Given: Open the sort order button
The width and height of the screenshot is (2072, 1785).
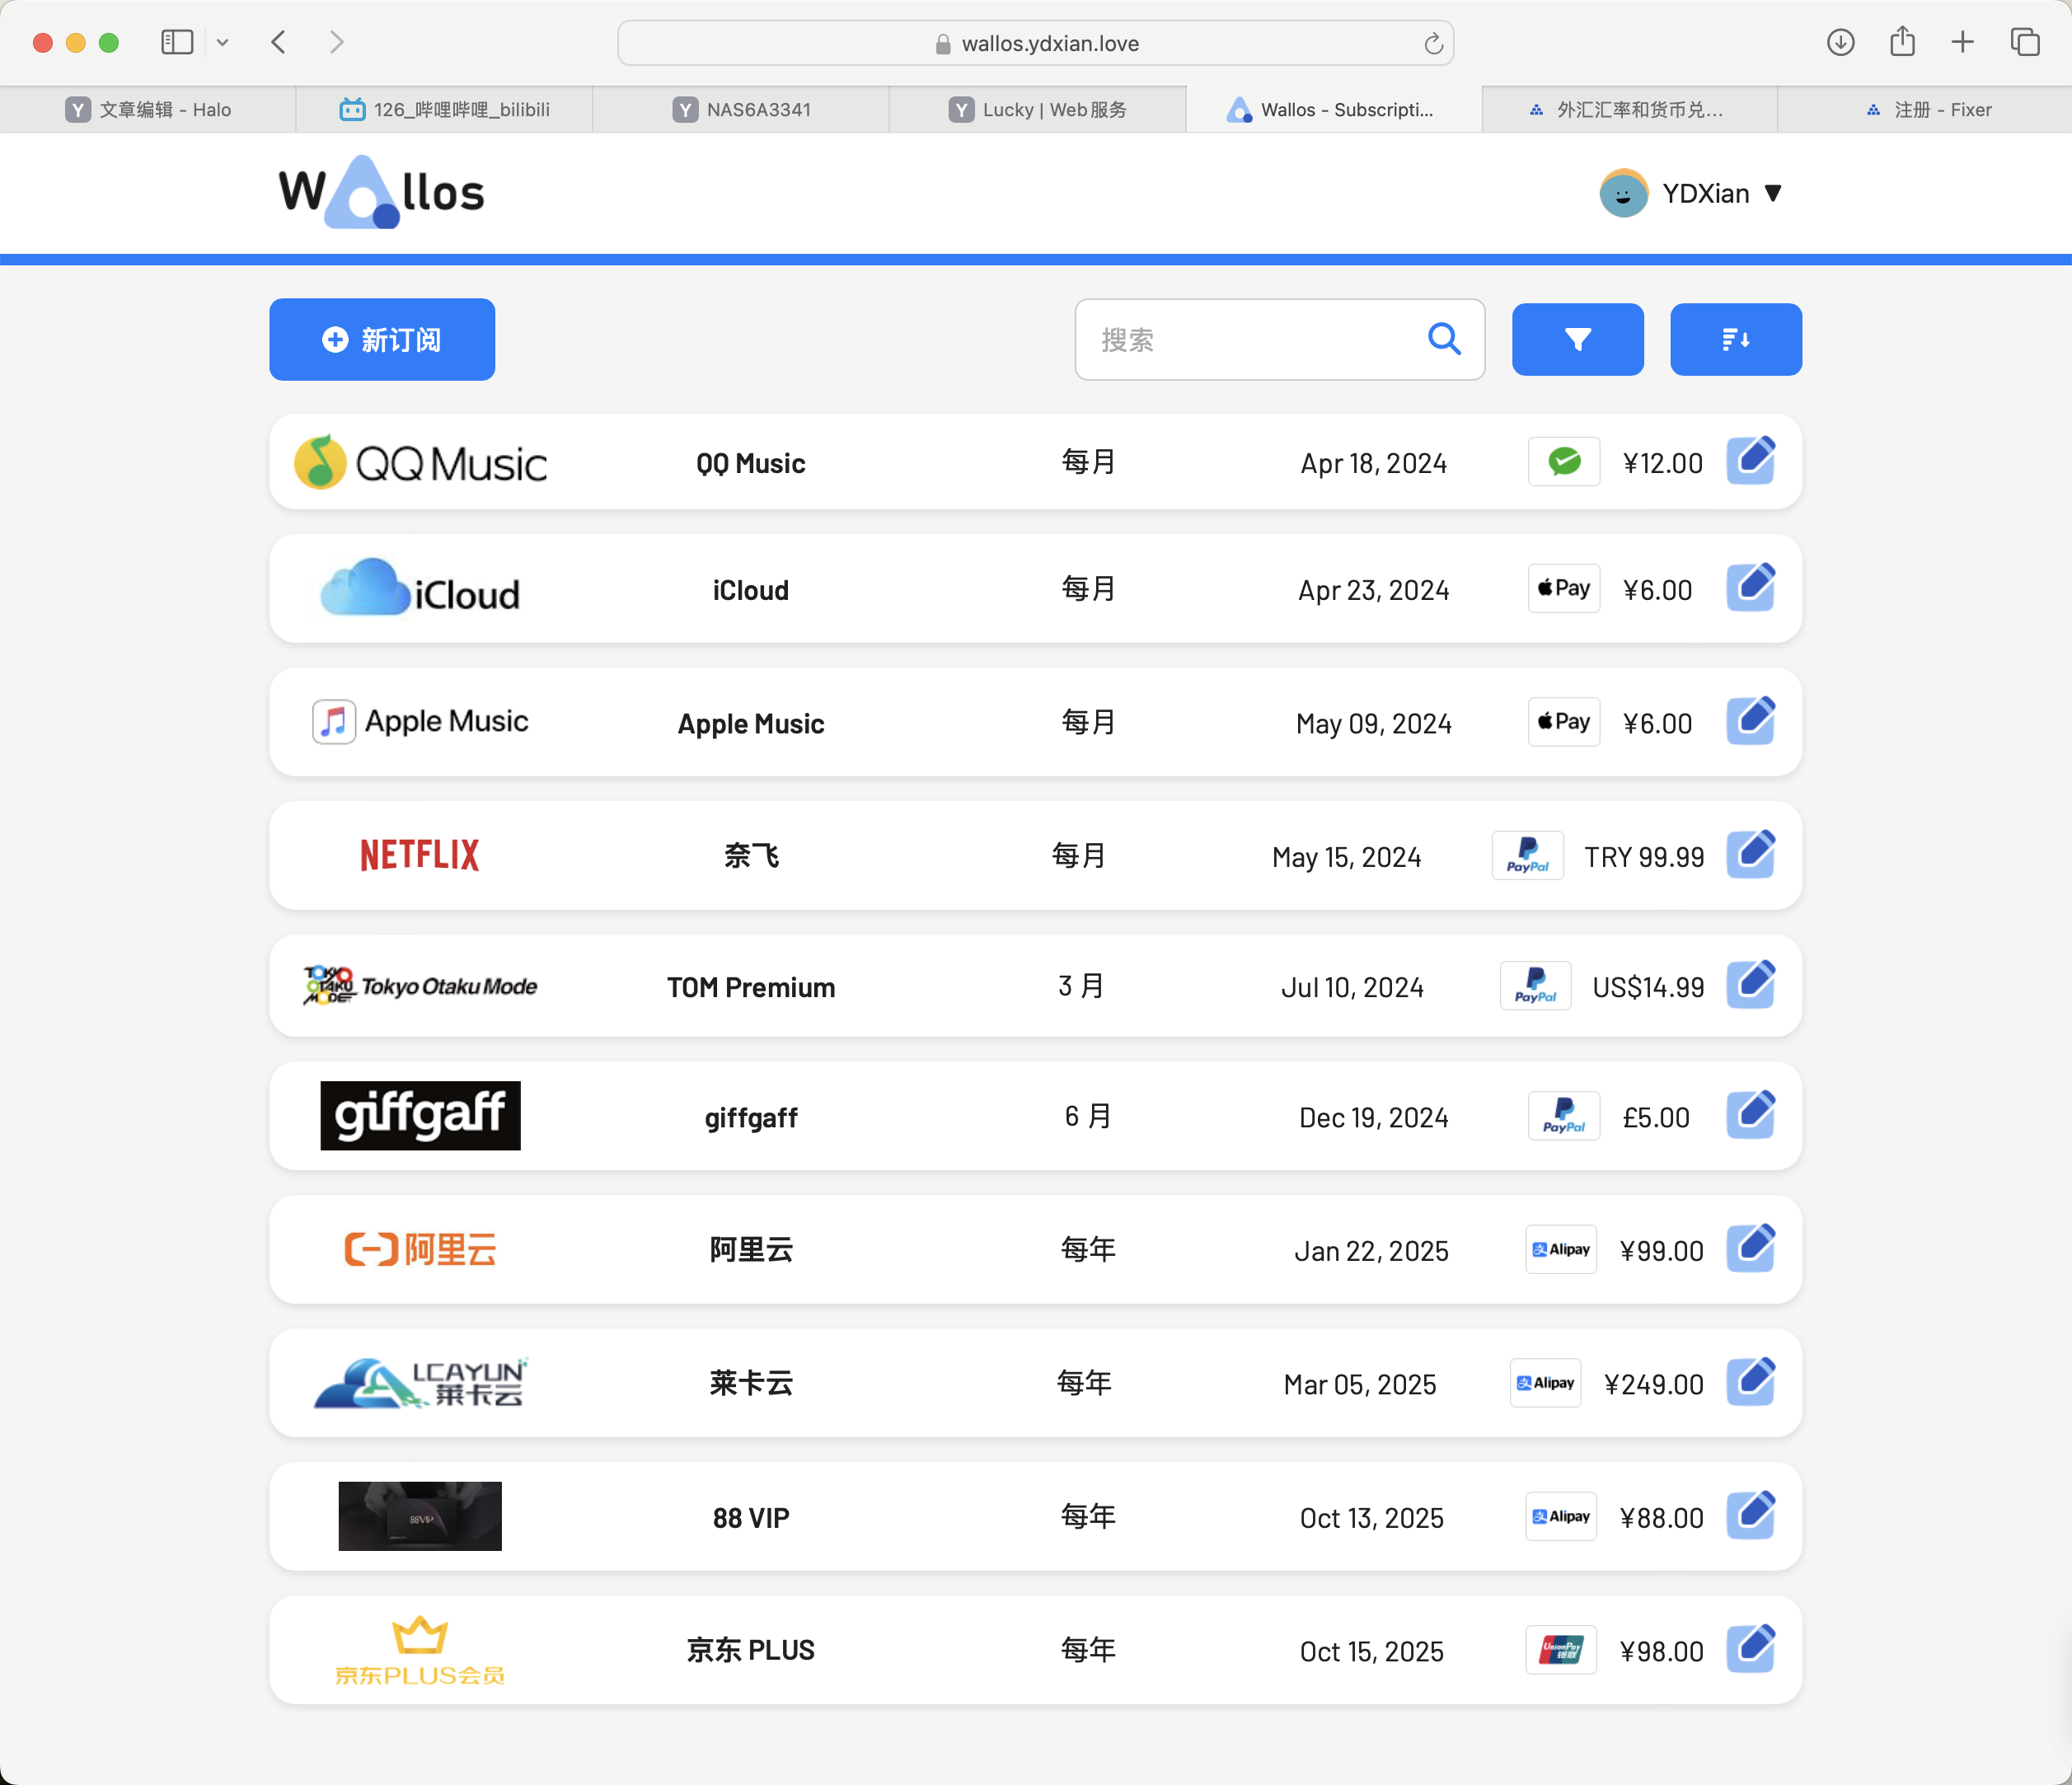Looking at the screenshot, I should coord(1735,340).
